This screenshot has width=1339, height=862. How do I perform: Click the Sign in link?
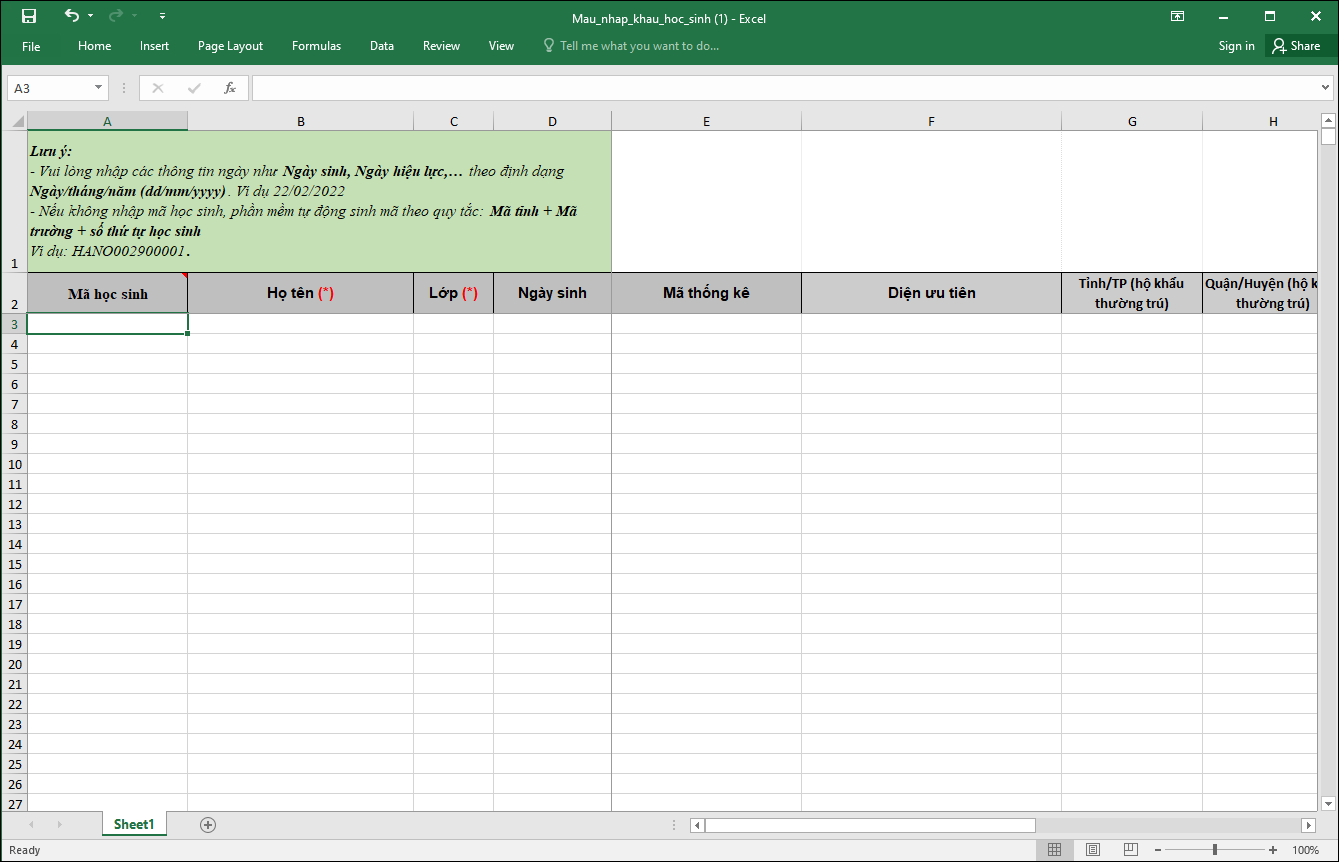(x=1236, y=46)
